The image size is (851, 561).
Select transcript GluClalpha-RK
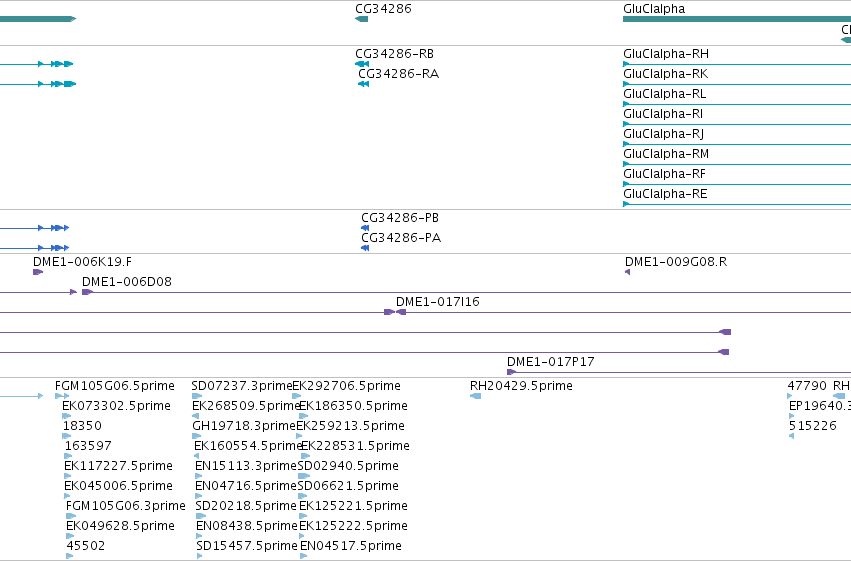click(x=665, y=74)
